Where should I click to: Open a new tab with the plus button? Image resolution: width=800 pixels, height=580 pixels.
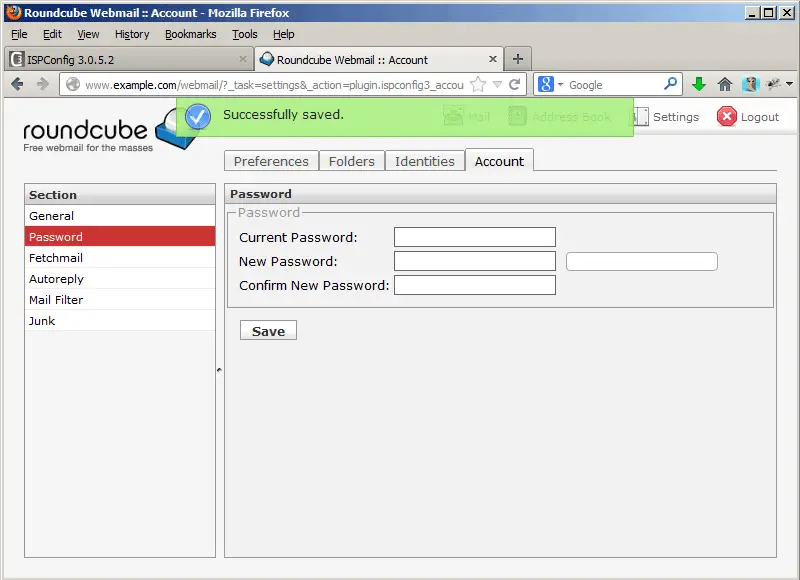518,59
